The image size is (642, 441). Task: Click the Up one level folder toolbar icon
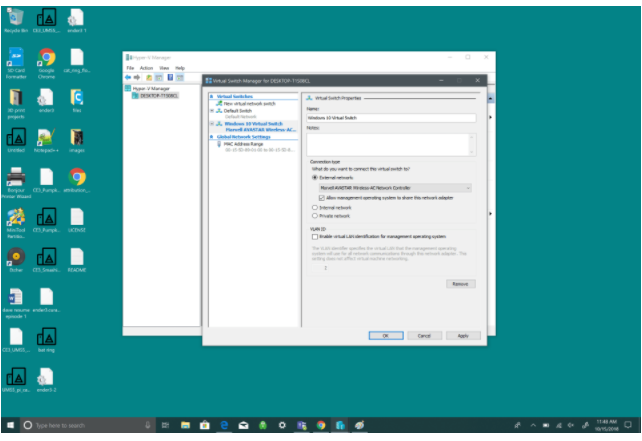(x=149, y=77)
